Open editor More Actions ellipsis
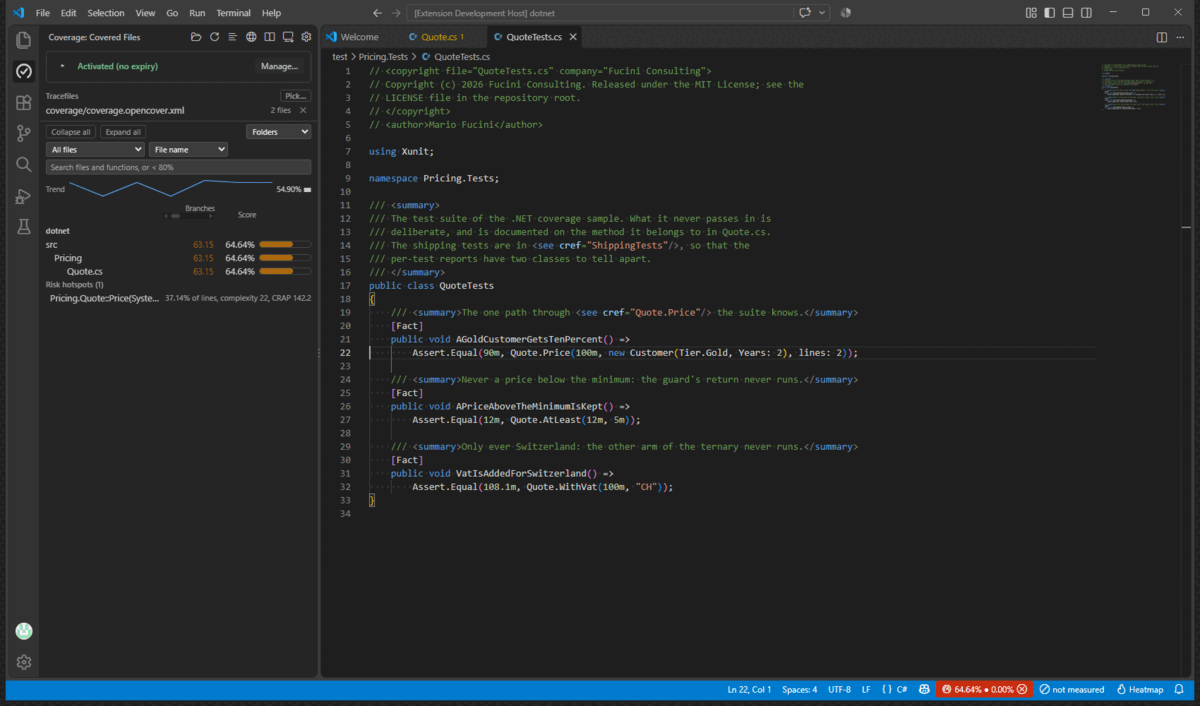This screenshot has height=706, width=1200. click(1182, 37)
